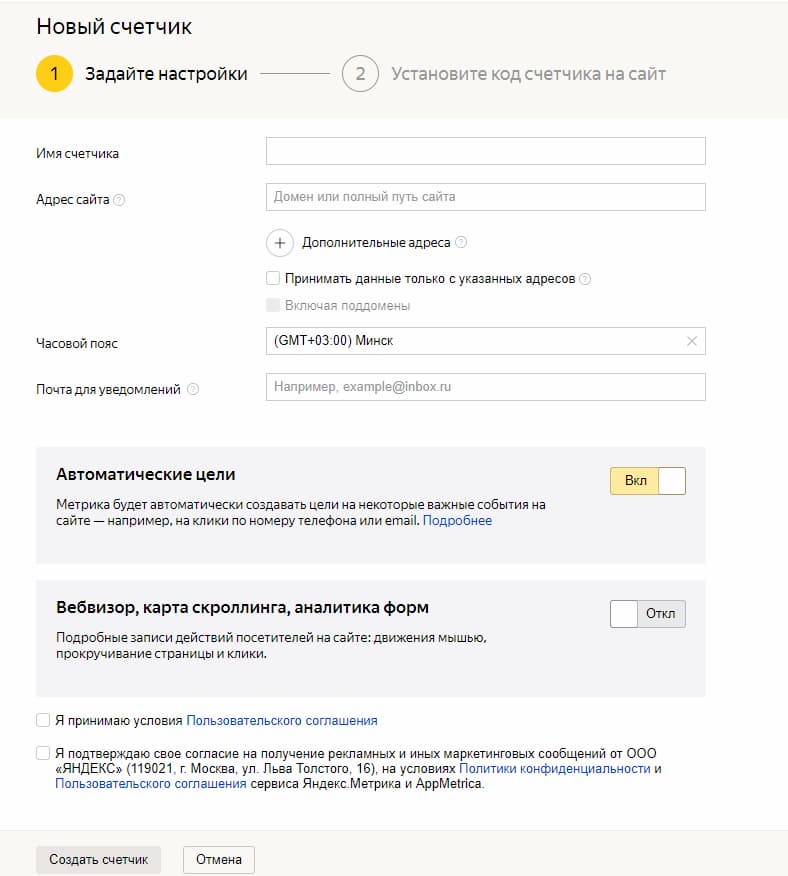This screenshot has width=788, height=876.
Task: Open the Часовой пояс dropdown
Action: pyautogui.click(x=475, y=341)
